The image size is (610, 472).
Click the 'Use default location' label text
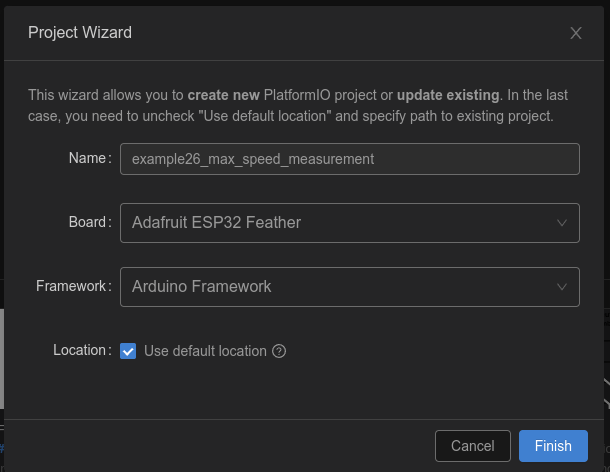[205, 351]
